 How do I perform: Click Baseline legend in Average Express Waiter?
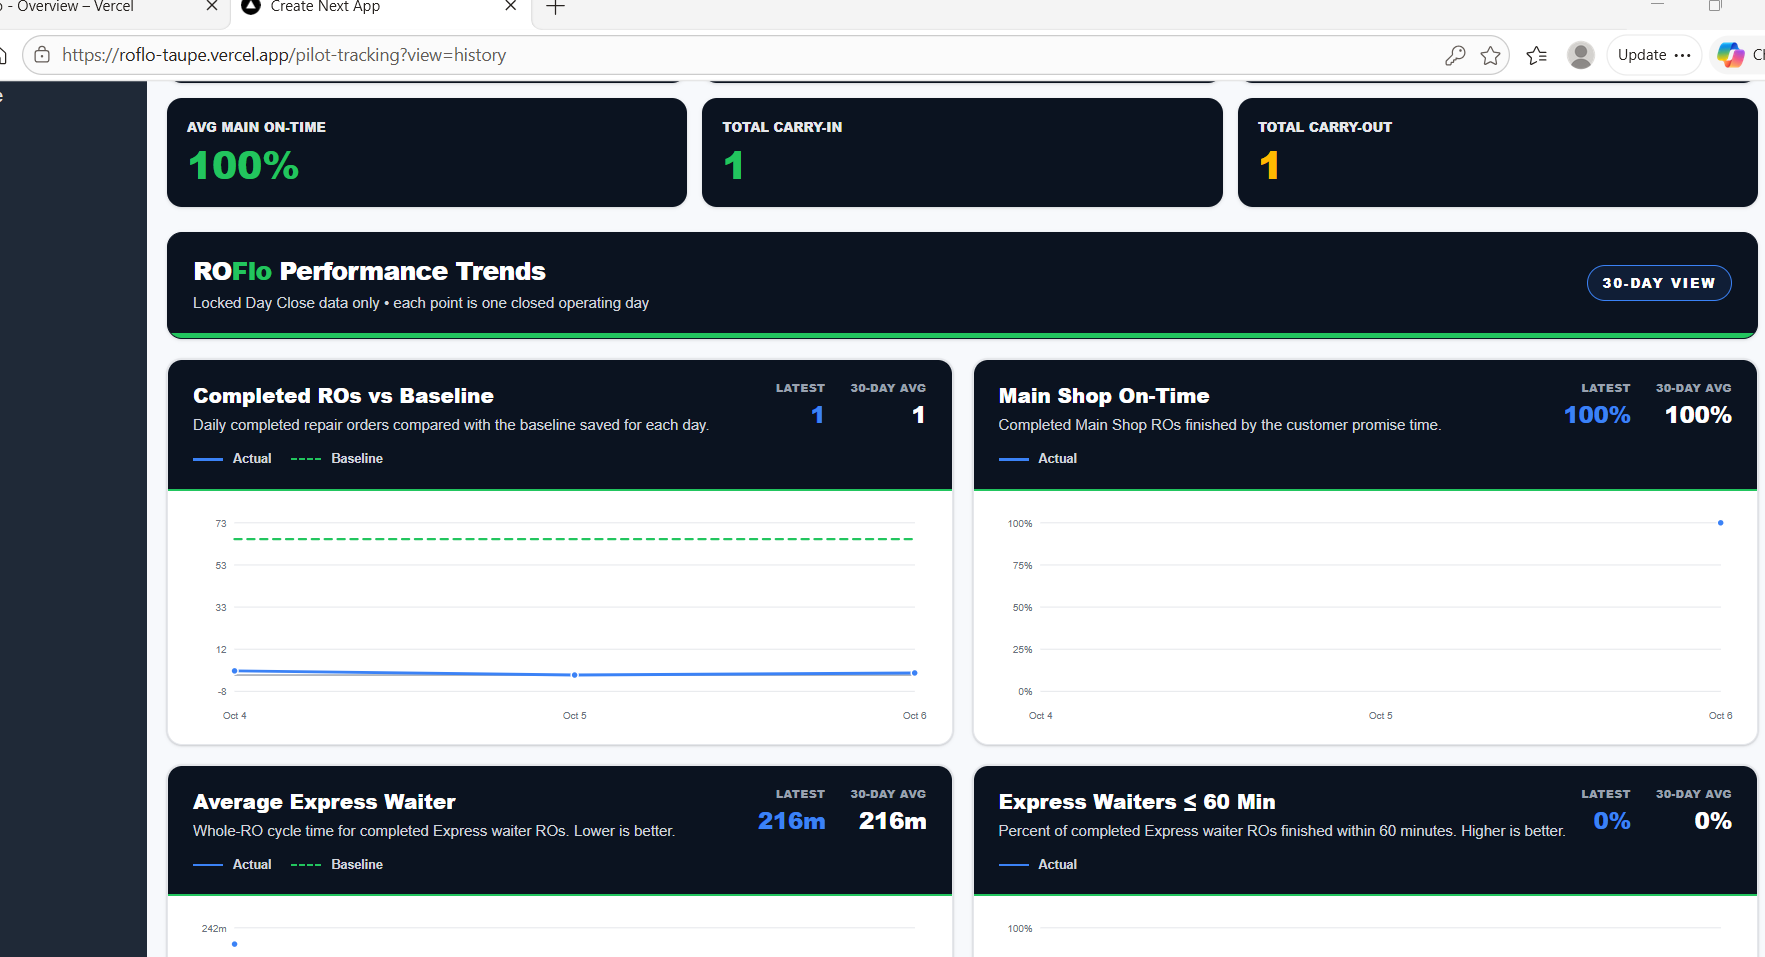pyautogui.click(x=337, y=864)
